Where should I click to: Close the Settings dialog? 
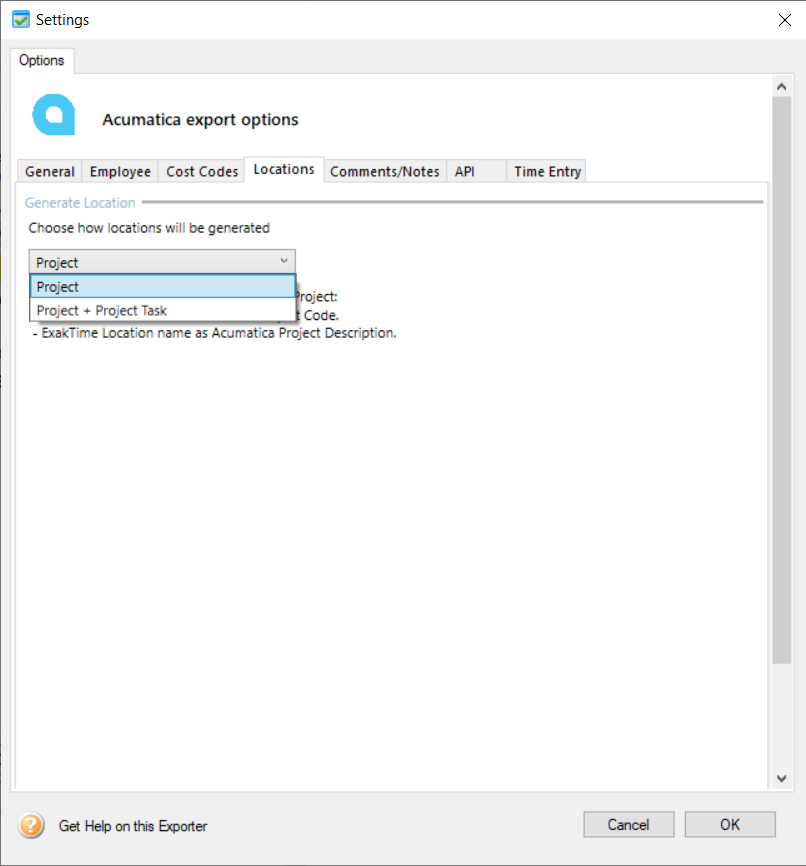click(x=784, y=20)
